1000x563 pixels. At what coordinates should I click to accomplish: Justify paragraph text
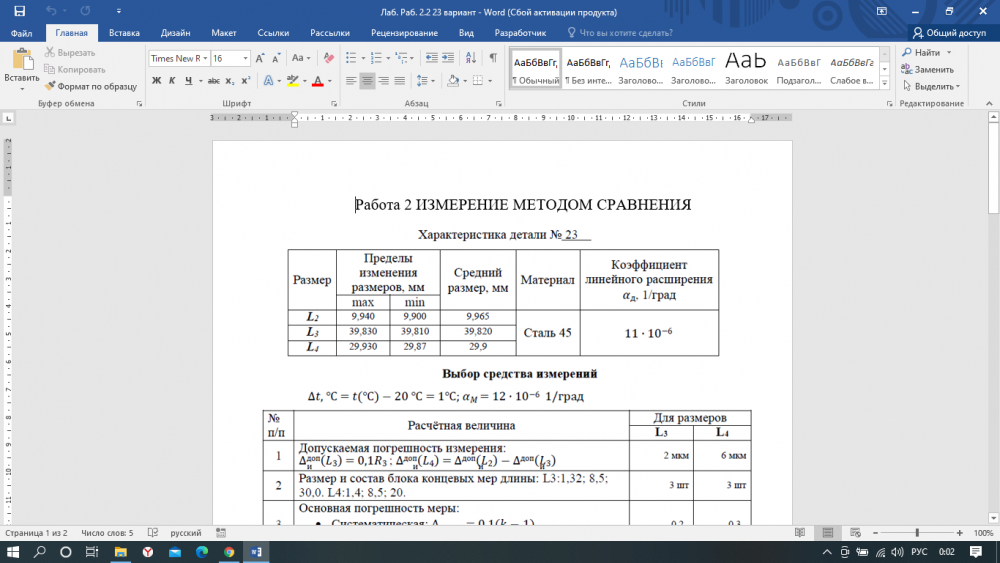click(400, 81)
